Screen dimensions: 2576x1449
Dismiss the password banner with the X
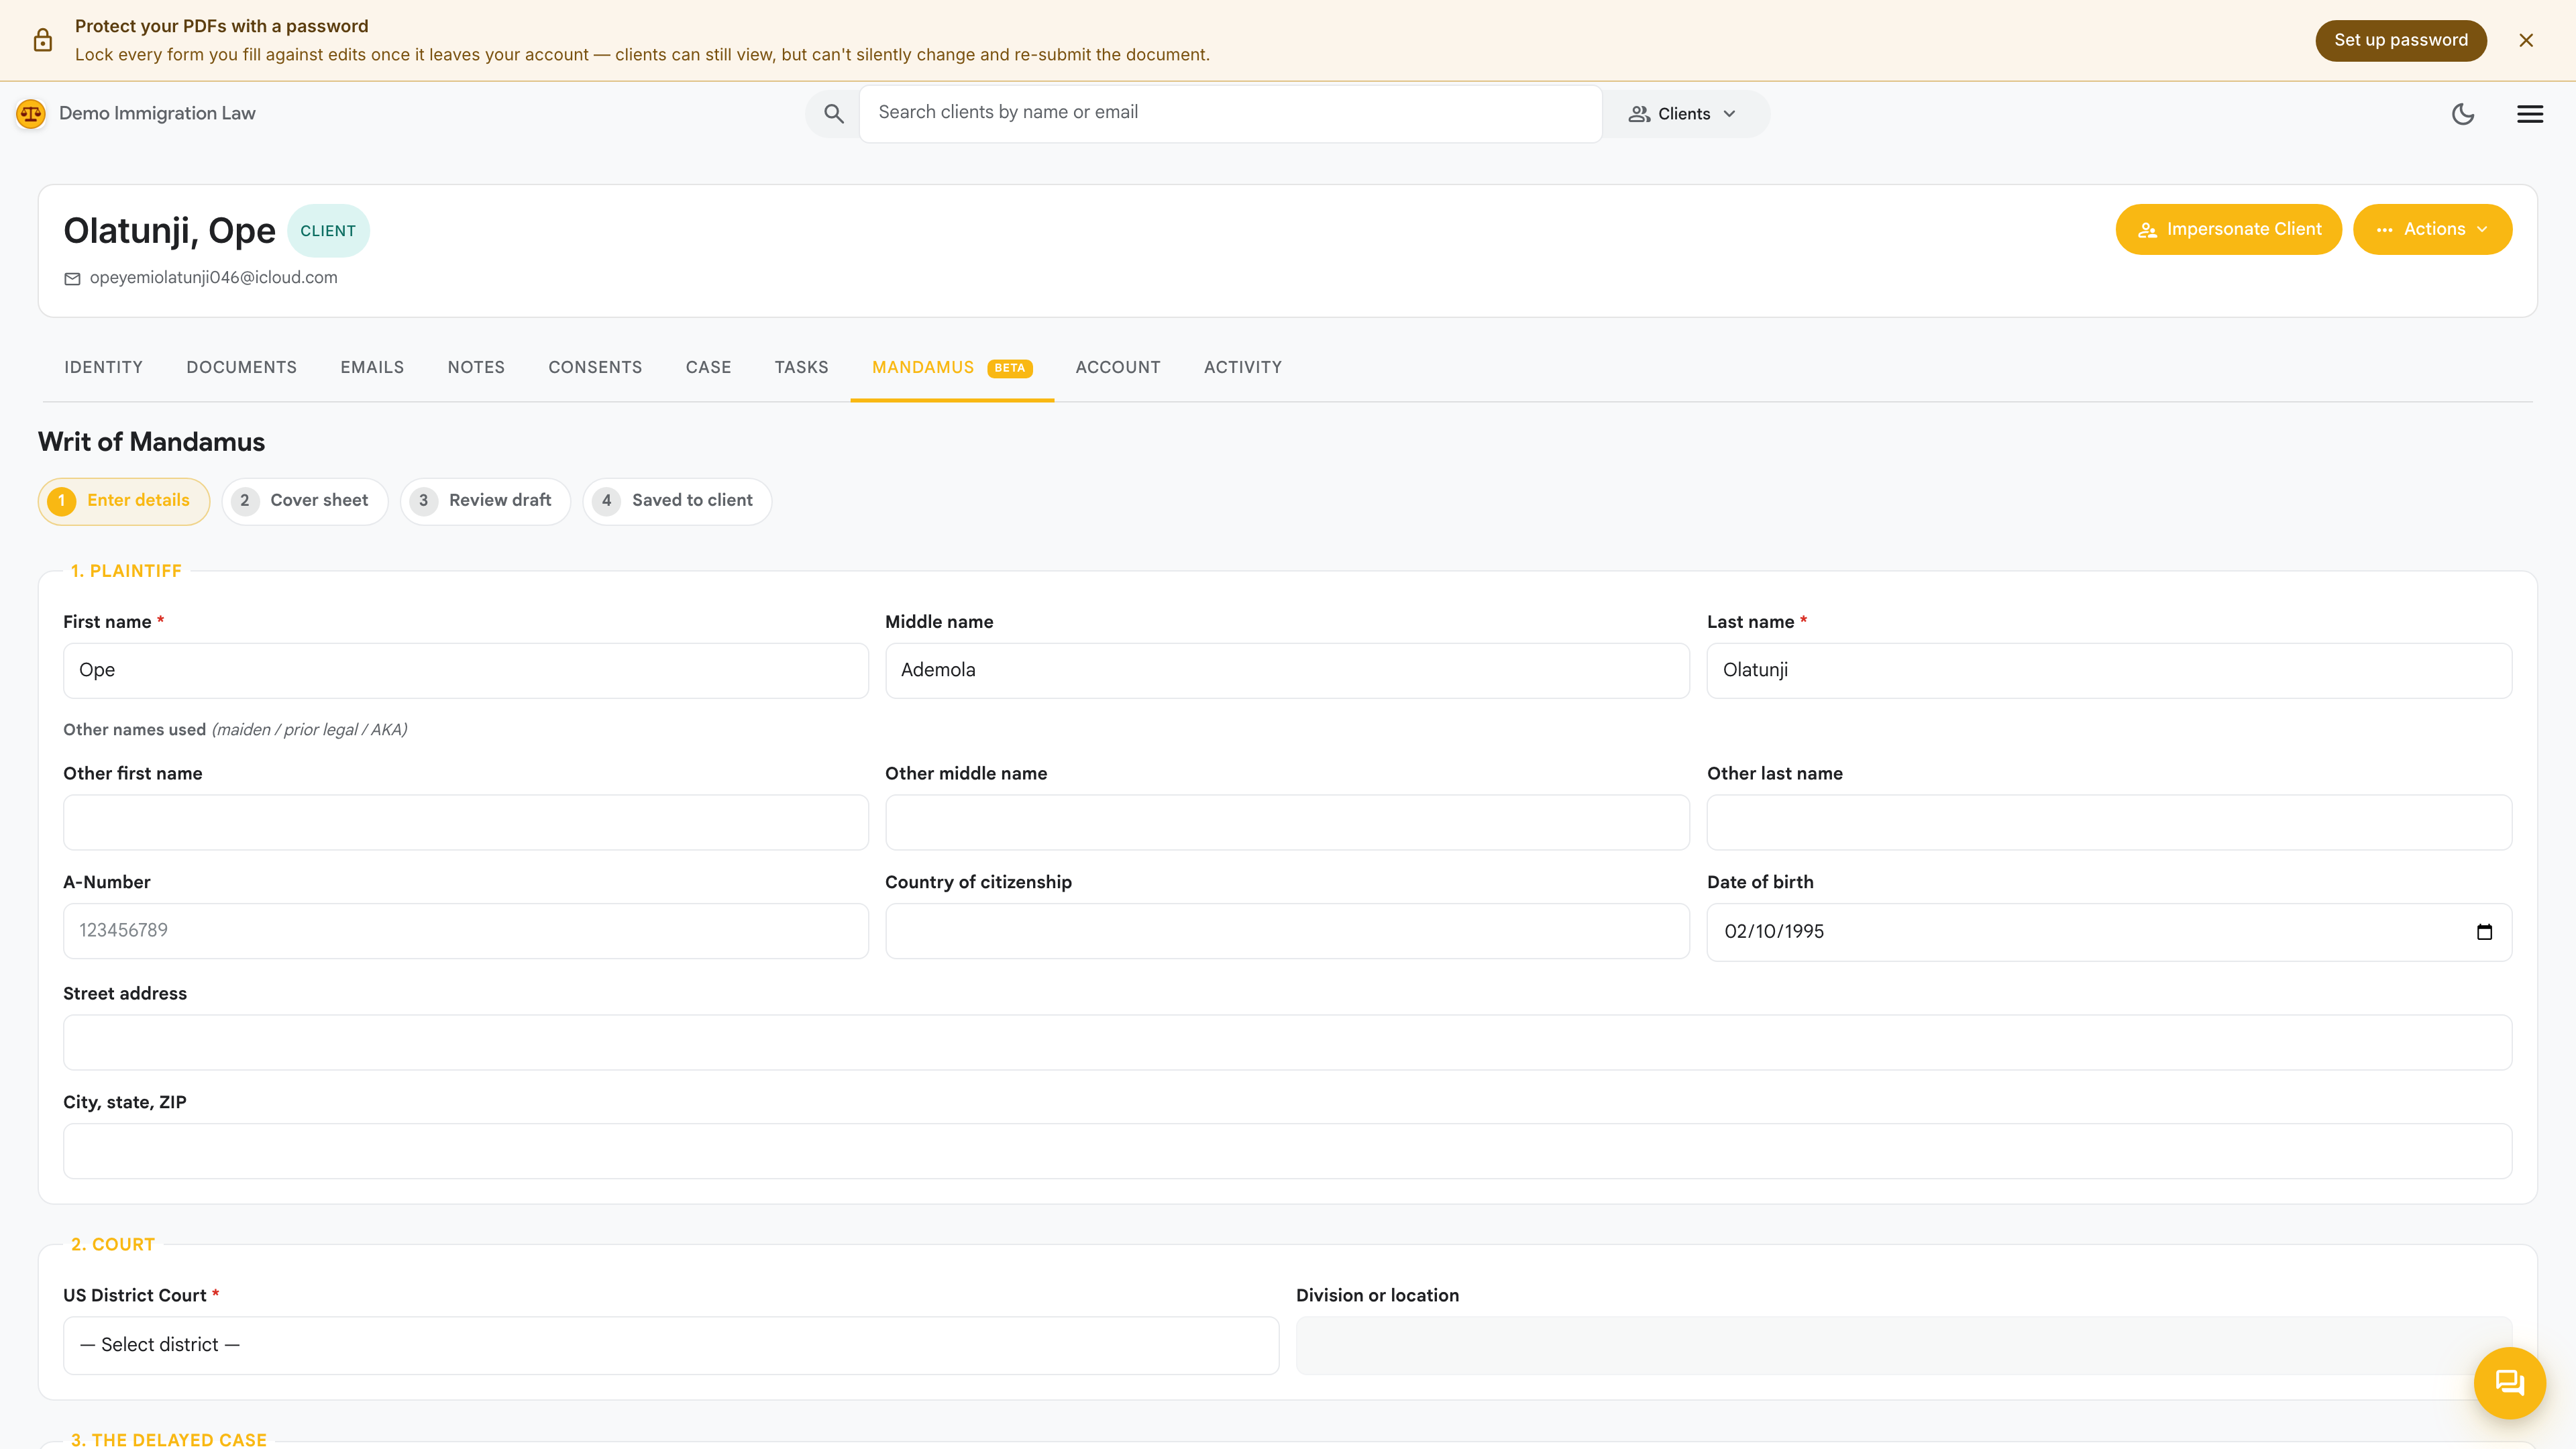pos(2526,40)
